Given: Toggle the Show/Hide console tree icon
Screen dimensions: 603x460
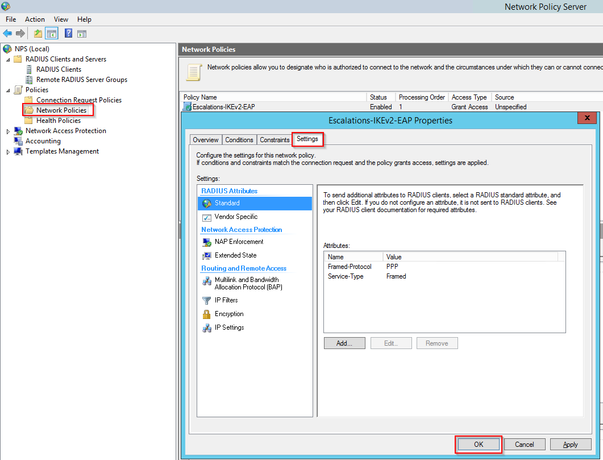Looking at the screenshot, I should [x=52, y=34].
